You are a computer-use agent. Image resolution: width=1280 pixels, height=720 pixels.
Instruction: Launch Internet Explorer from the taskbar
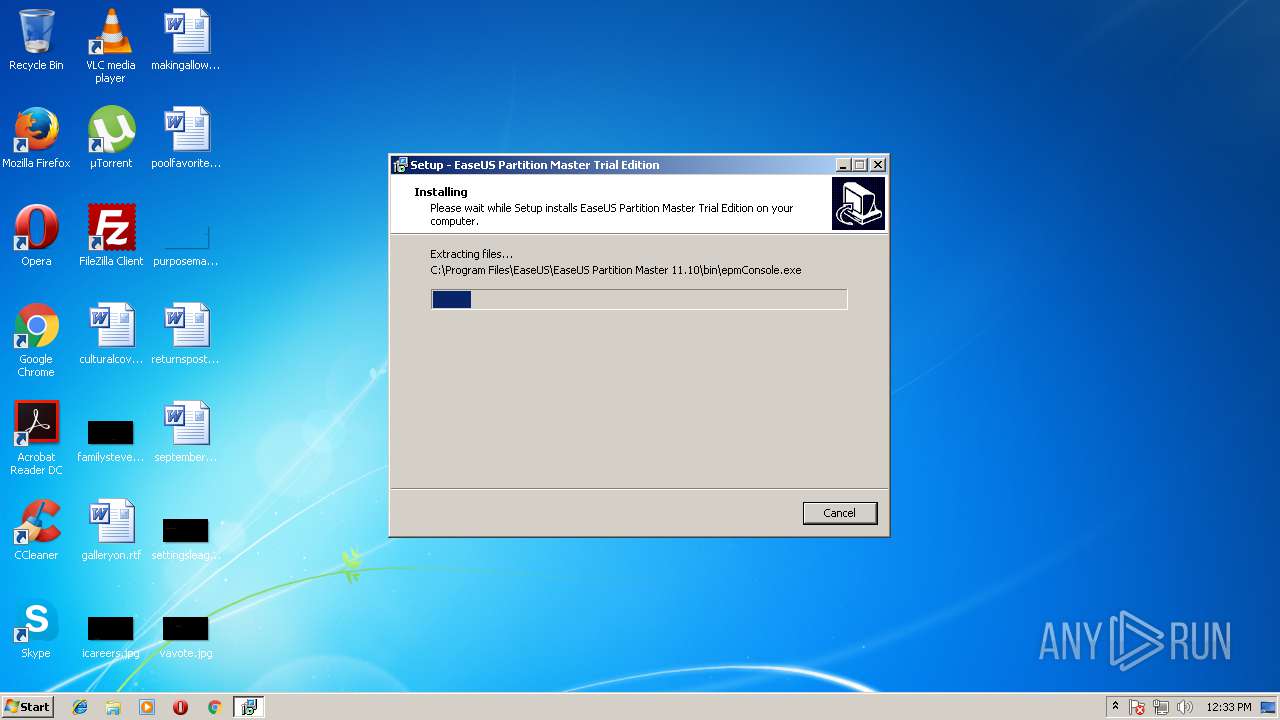point(80,707)
